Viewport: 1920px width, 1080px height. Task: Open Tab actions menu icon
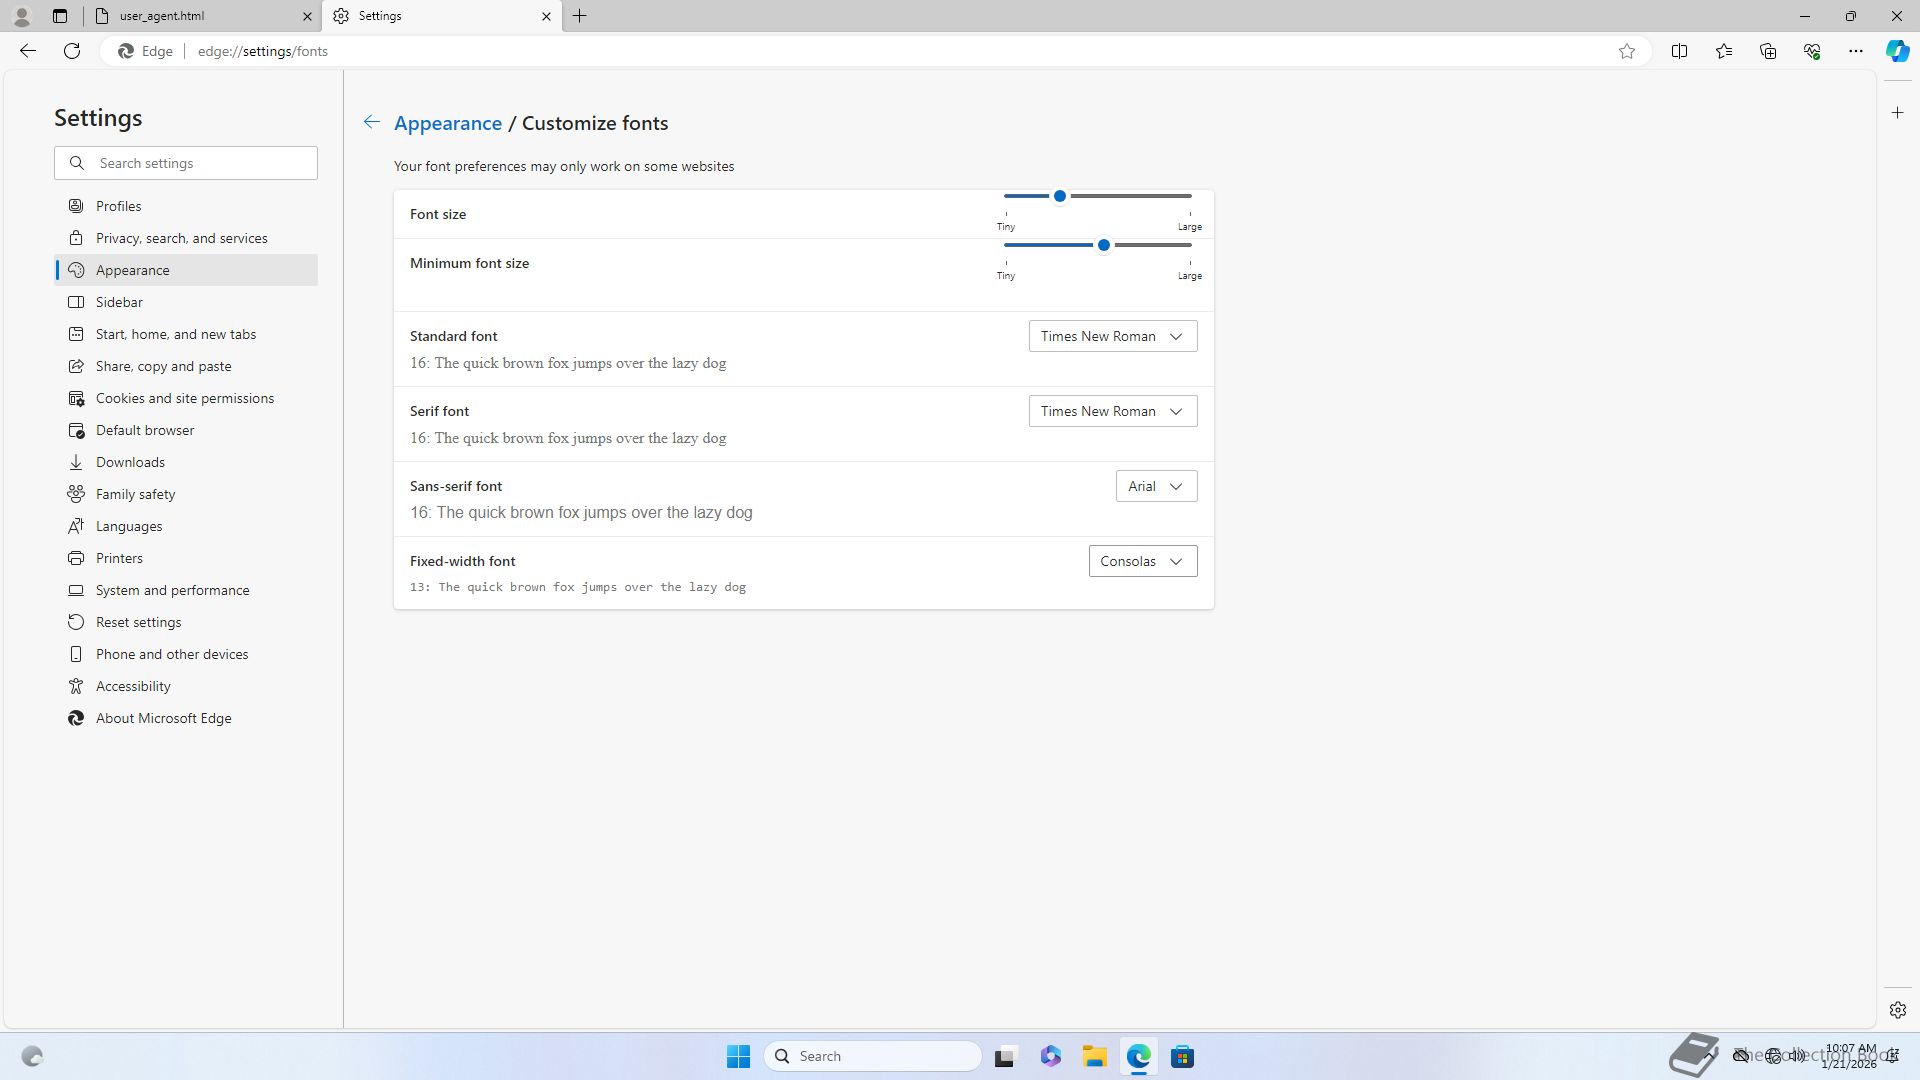point(60,16)
